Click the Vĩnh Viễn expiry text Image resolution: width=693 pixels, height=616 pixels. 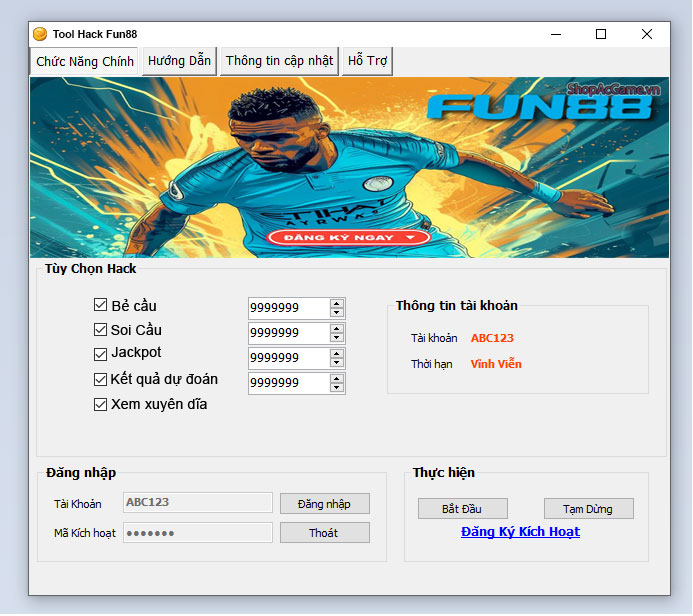click(496, 364)
